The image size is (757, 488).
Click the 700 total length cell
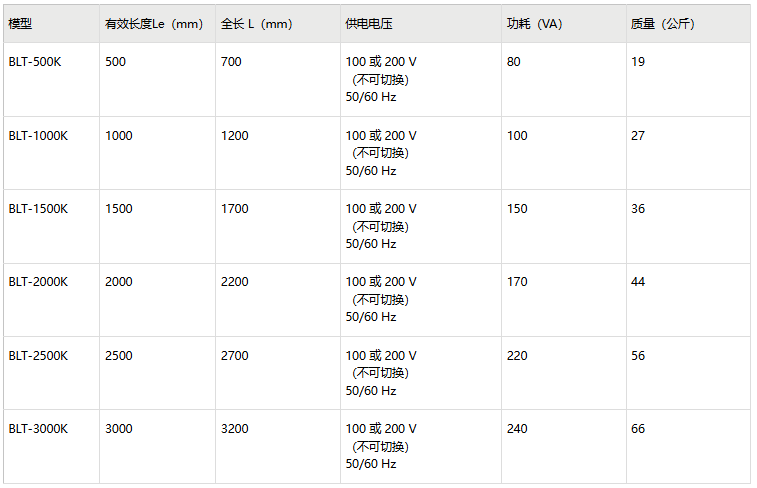(x=231, y=62)
